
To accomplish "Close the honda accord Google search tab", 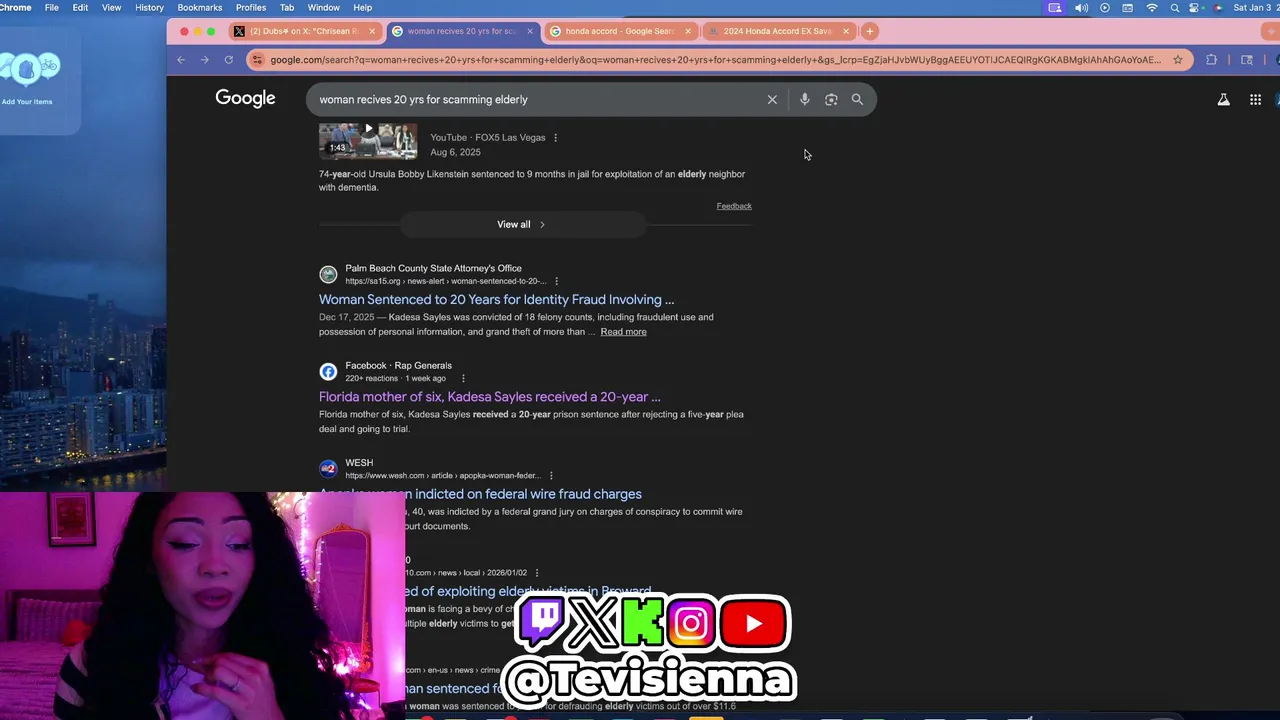I will pyautogui.click(x=688, y=31).
